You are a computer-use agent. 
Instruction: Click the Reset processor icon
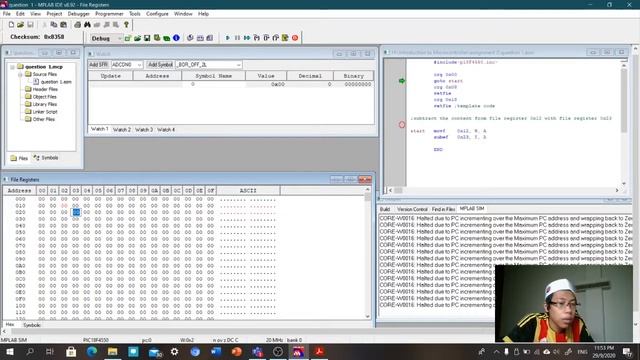(x=285, y=38)
